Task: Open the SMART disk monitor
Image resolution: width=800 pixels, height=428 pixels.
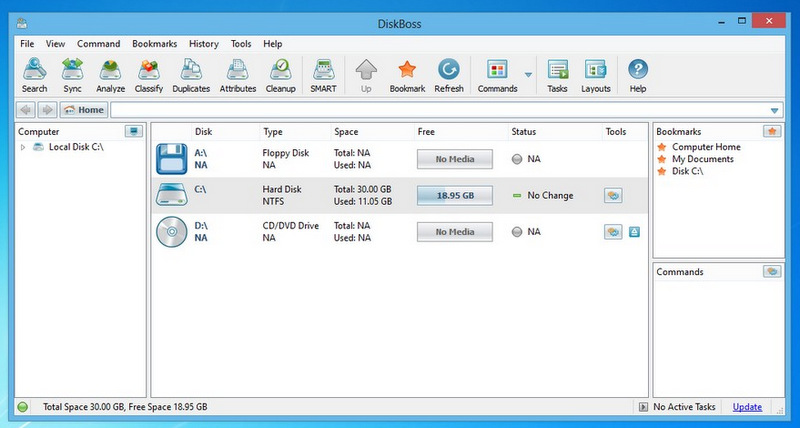Action: pos(323,75)
